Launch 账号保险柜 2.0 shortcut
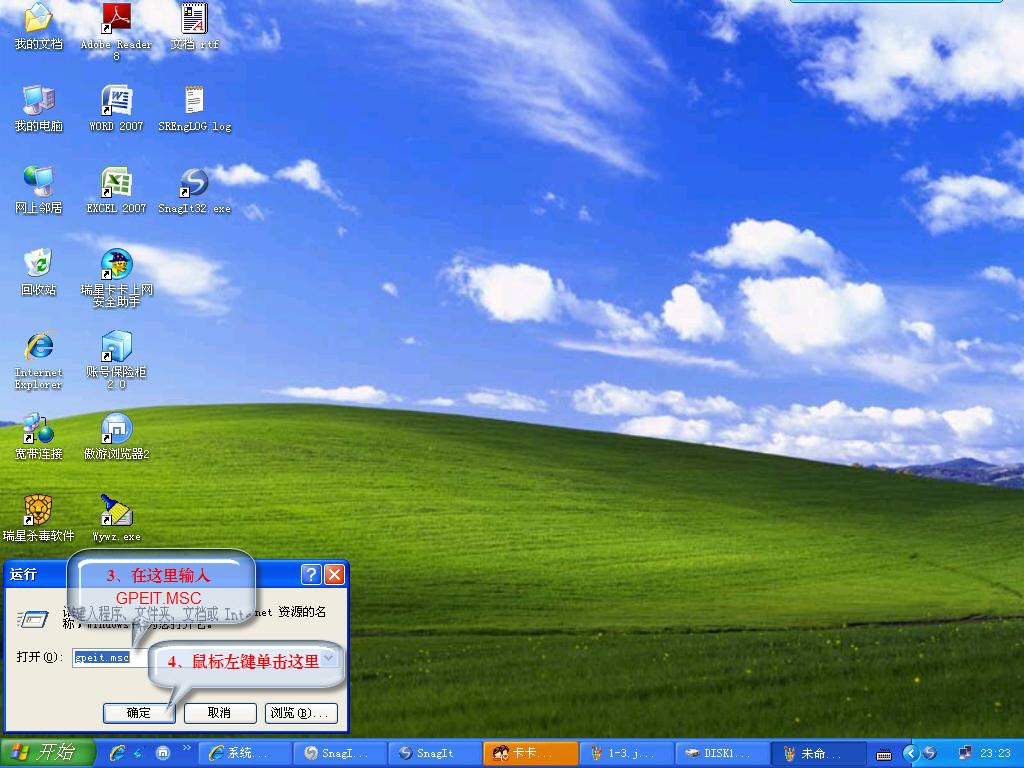 coord(116,361)
